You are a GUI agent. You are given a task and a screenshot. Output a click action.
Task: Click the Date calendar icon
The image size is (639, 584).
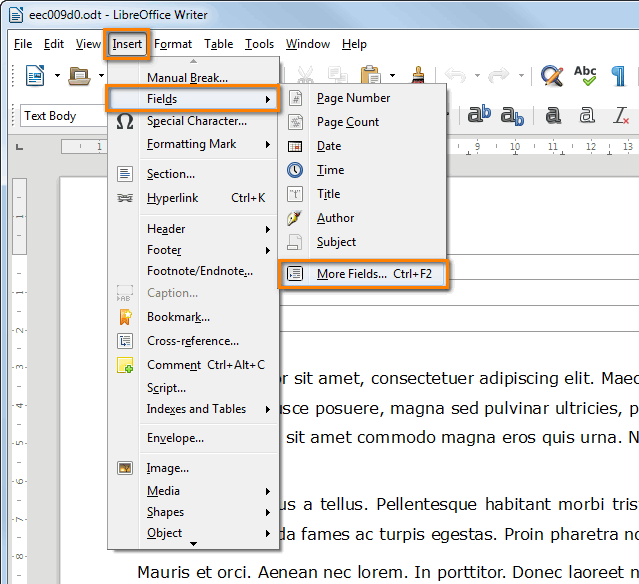pos(295,146)
